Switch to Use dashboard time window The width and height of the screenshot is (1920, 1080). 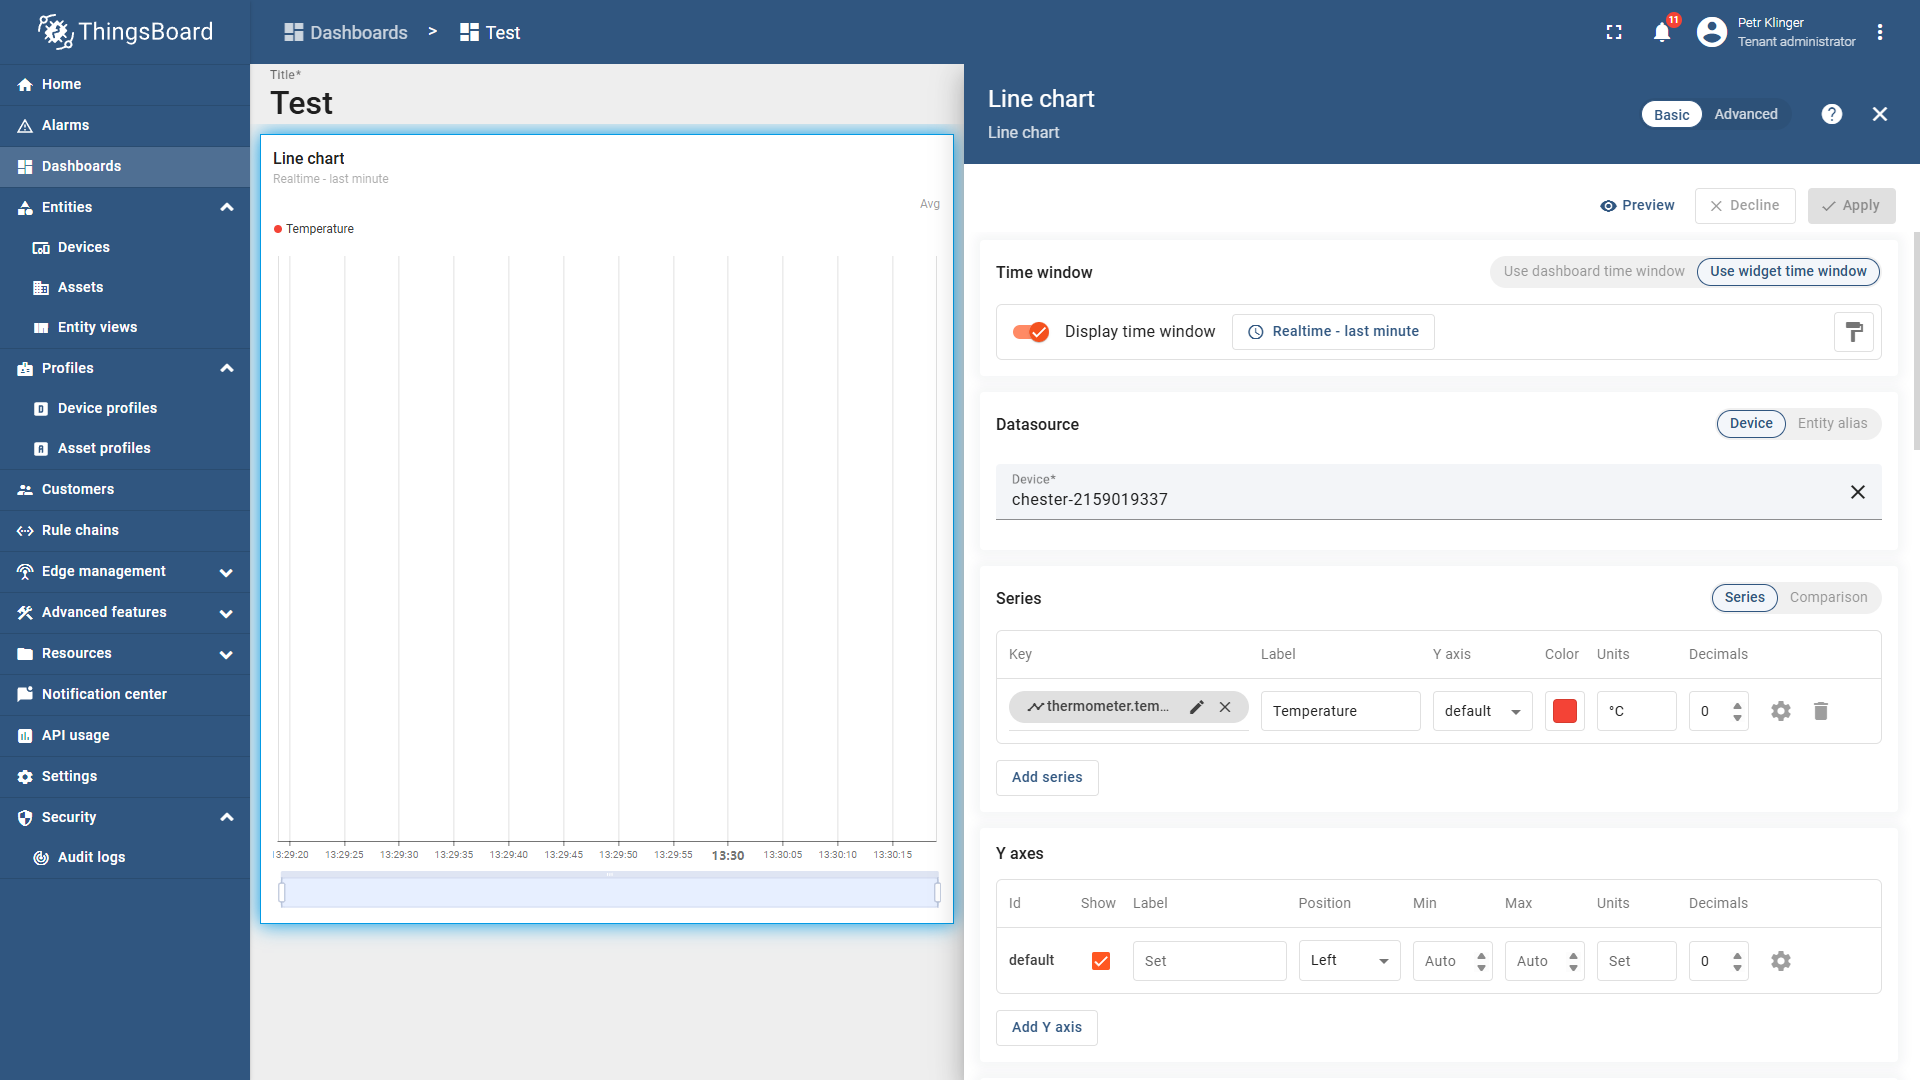click(1593, 271)
